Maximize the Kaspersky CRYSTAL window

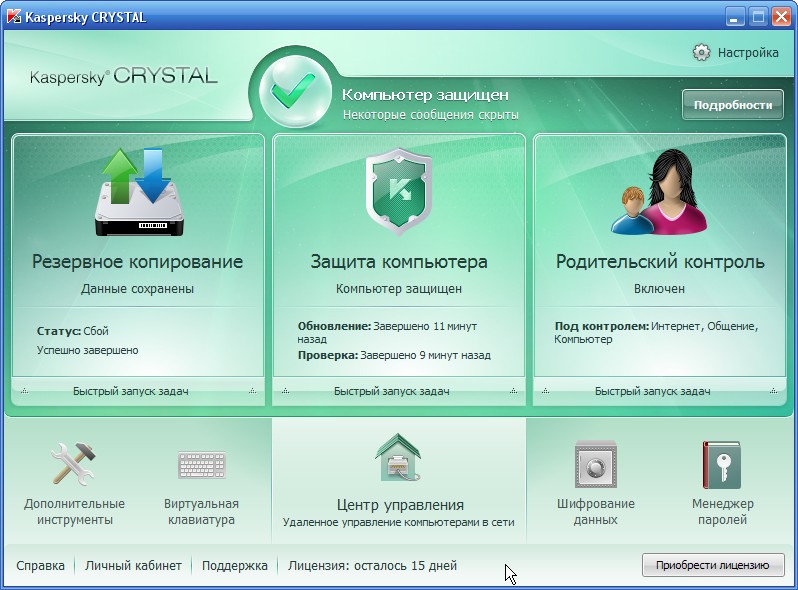tap(758, 17)
